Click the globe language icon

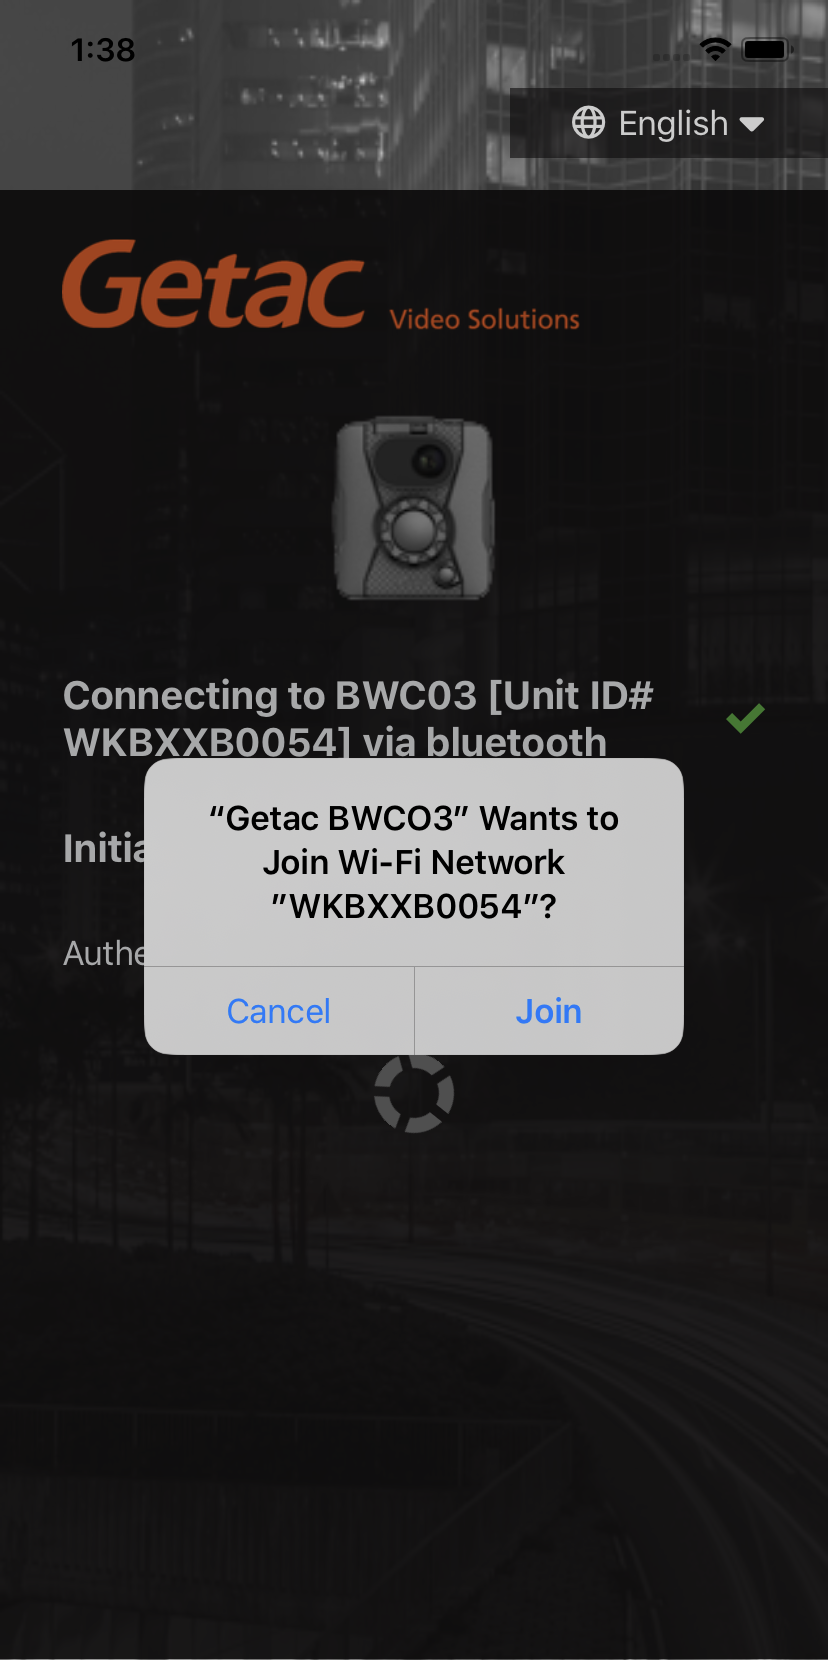tap(588, 123)
